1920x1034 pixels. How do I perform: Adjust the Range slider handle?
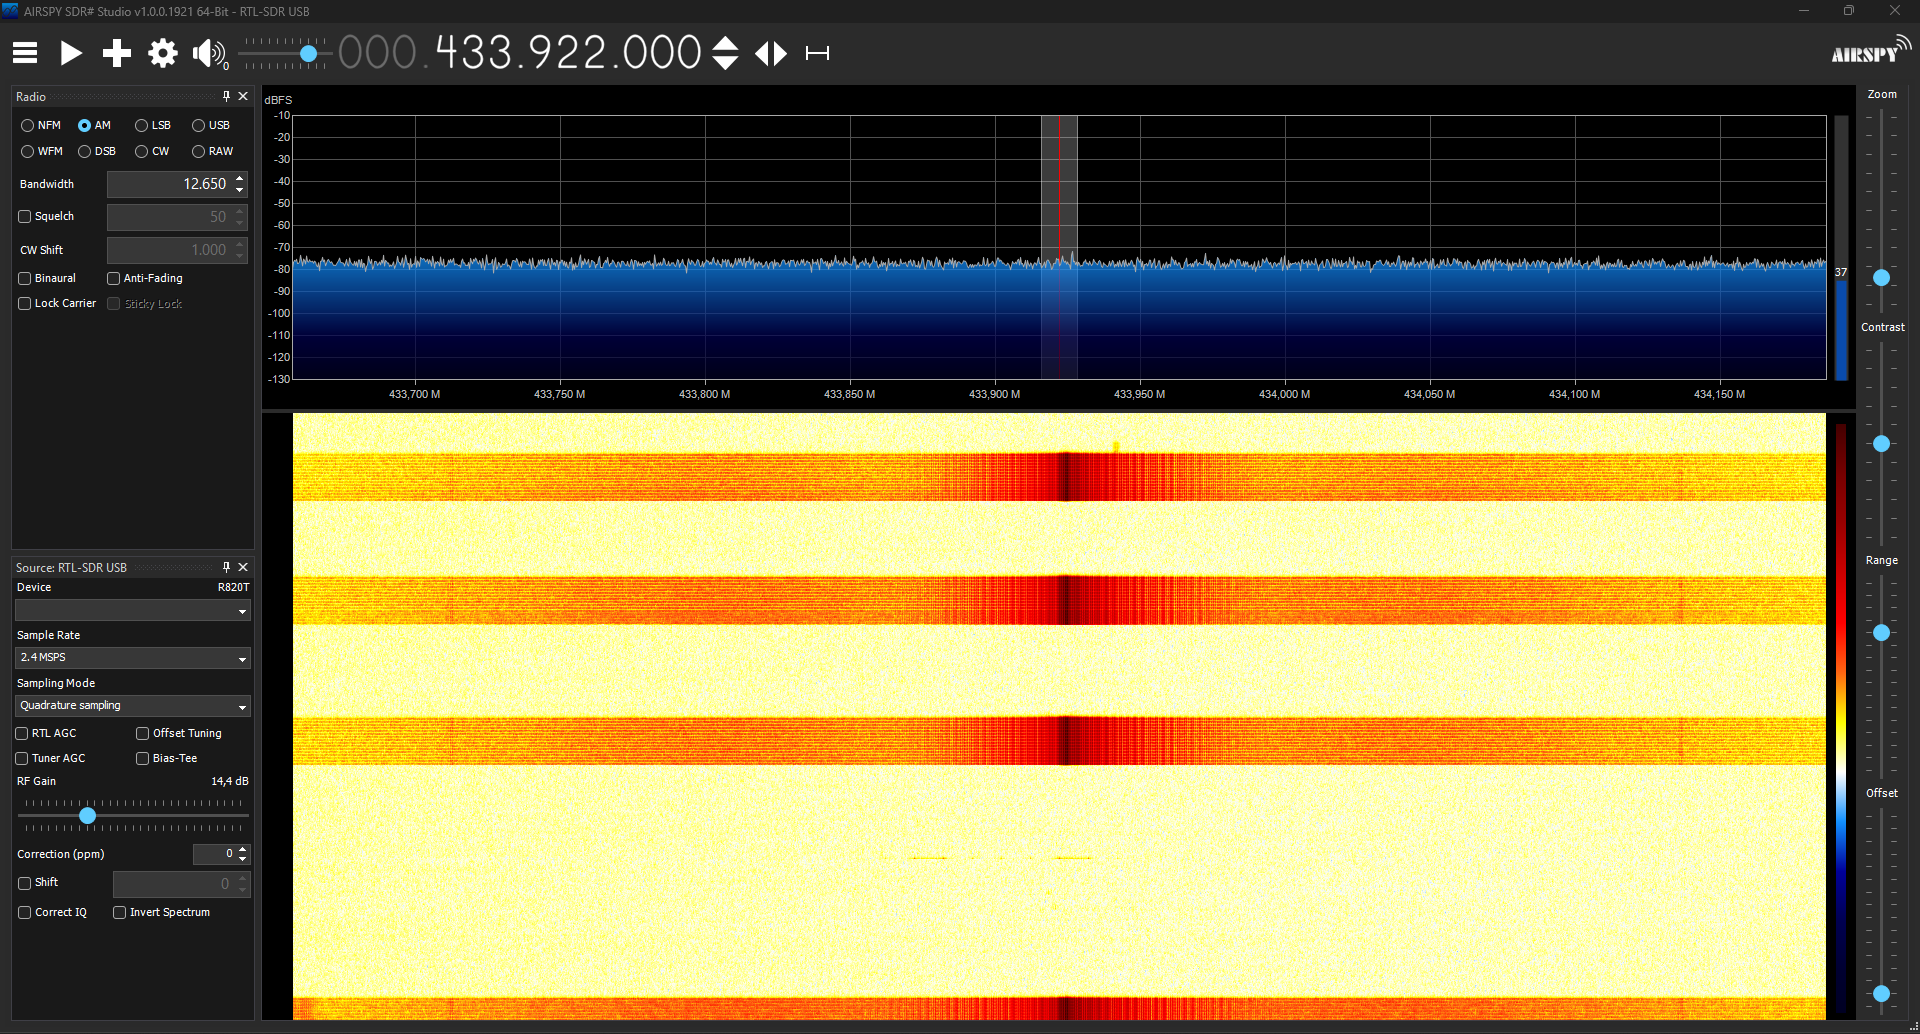(x=1881, y=633)
